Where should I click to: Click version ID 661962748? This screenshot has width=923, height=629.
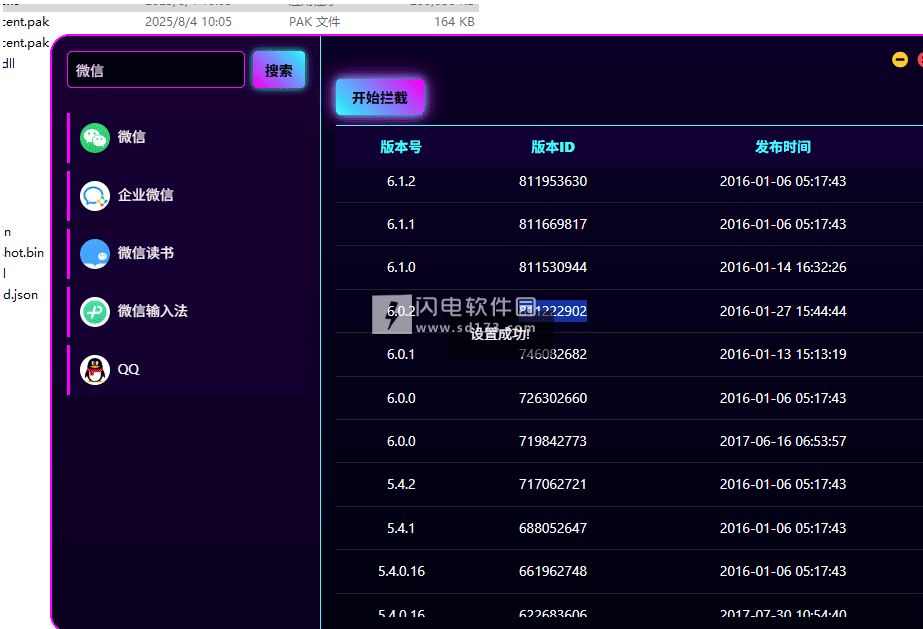pos(553,571)
